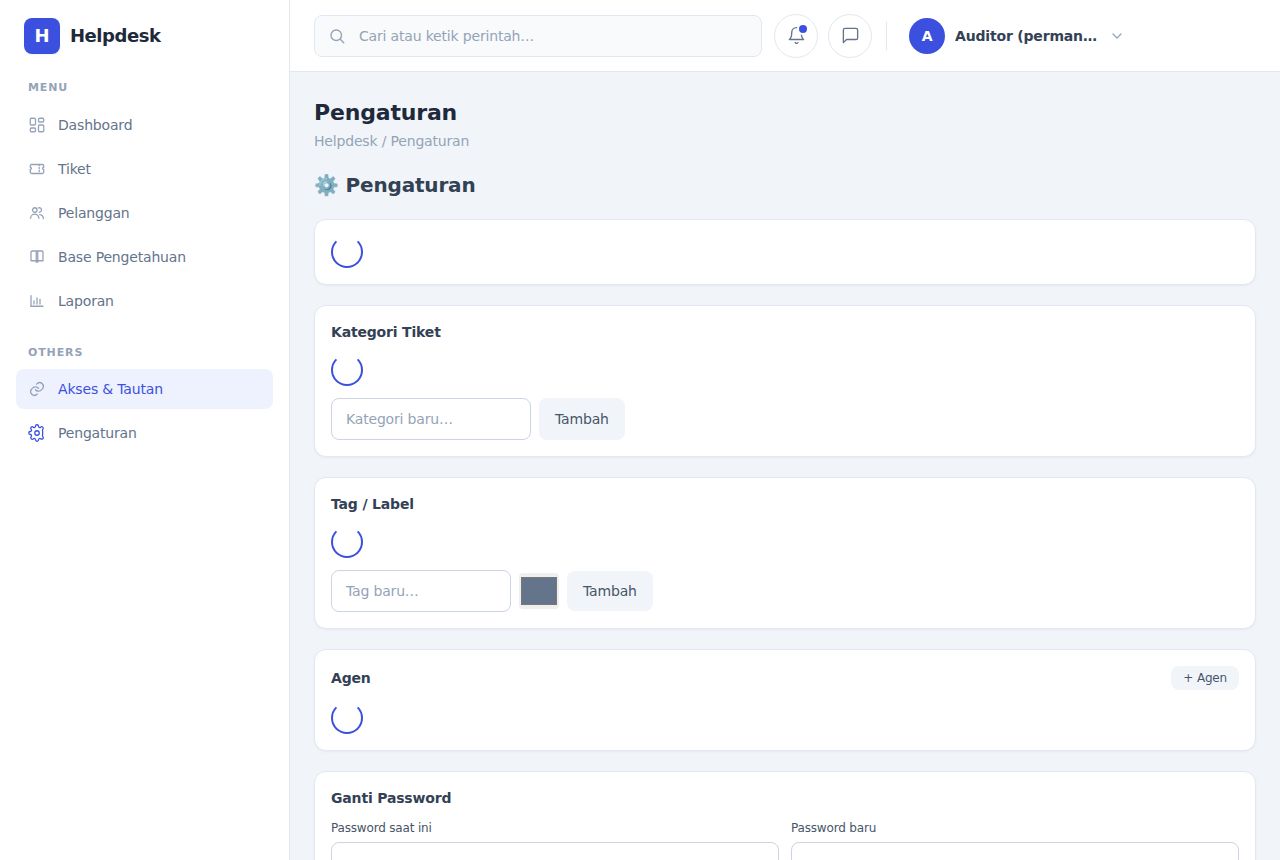
Task: Click the Helpdesk H logo icon
Action: click(42, 36)
